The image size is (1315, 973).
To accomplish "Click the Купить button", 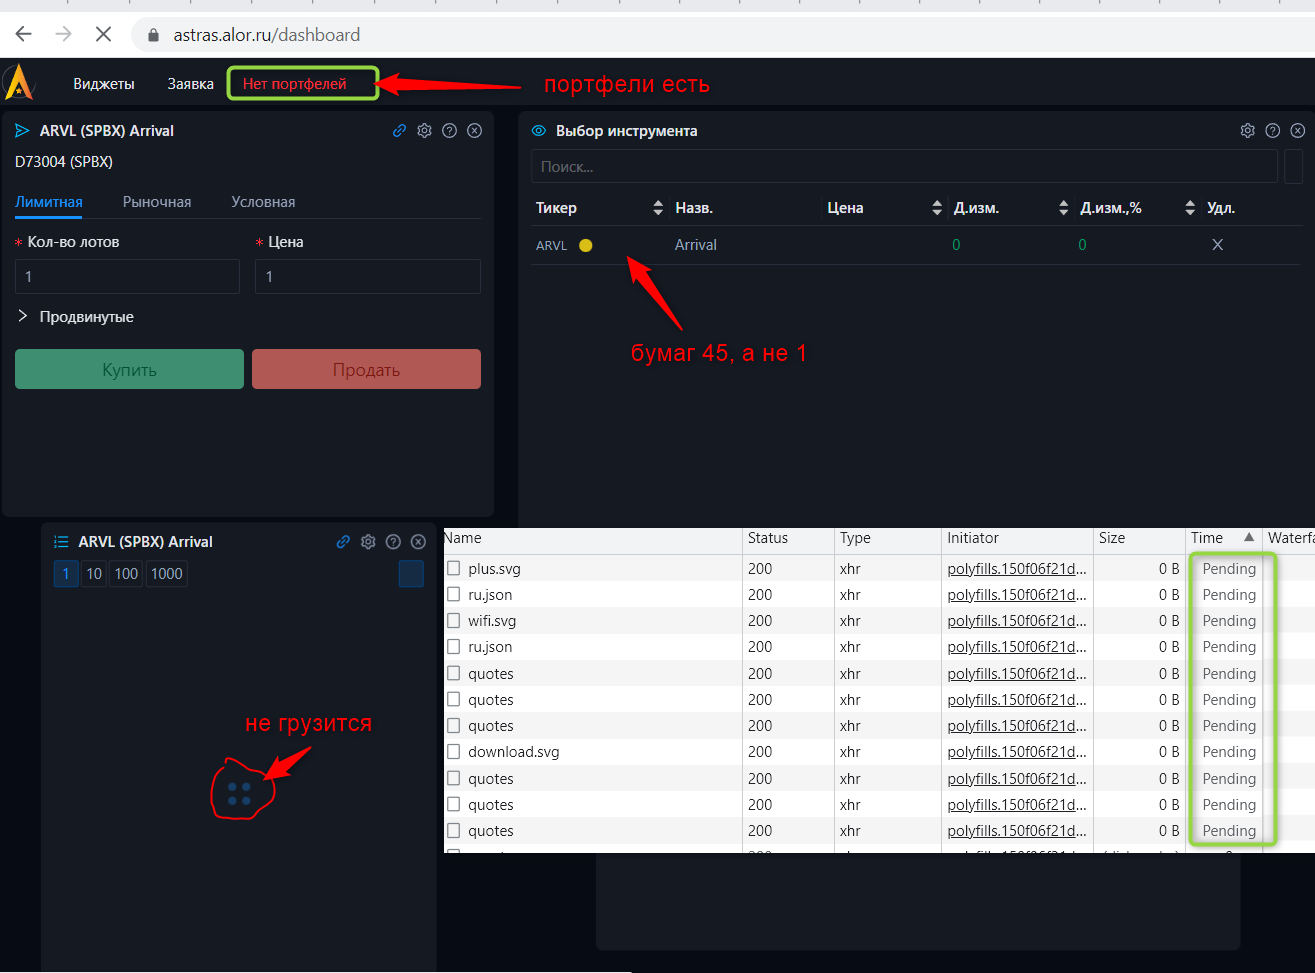I will coord(129,369).
